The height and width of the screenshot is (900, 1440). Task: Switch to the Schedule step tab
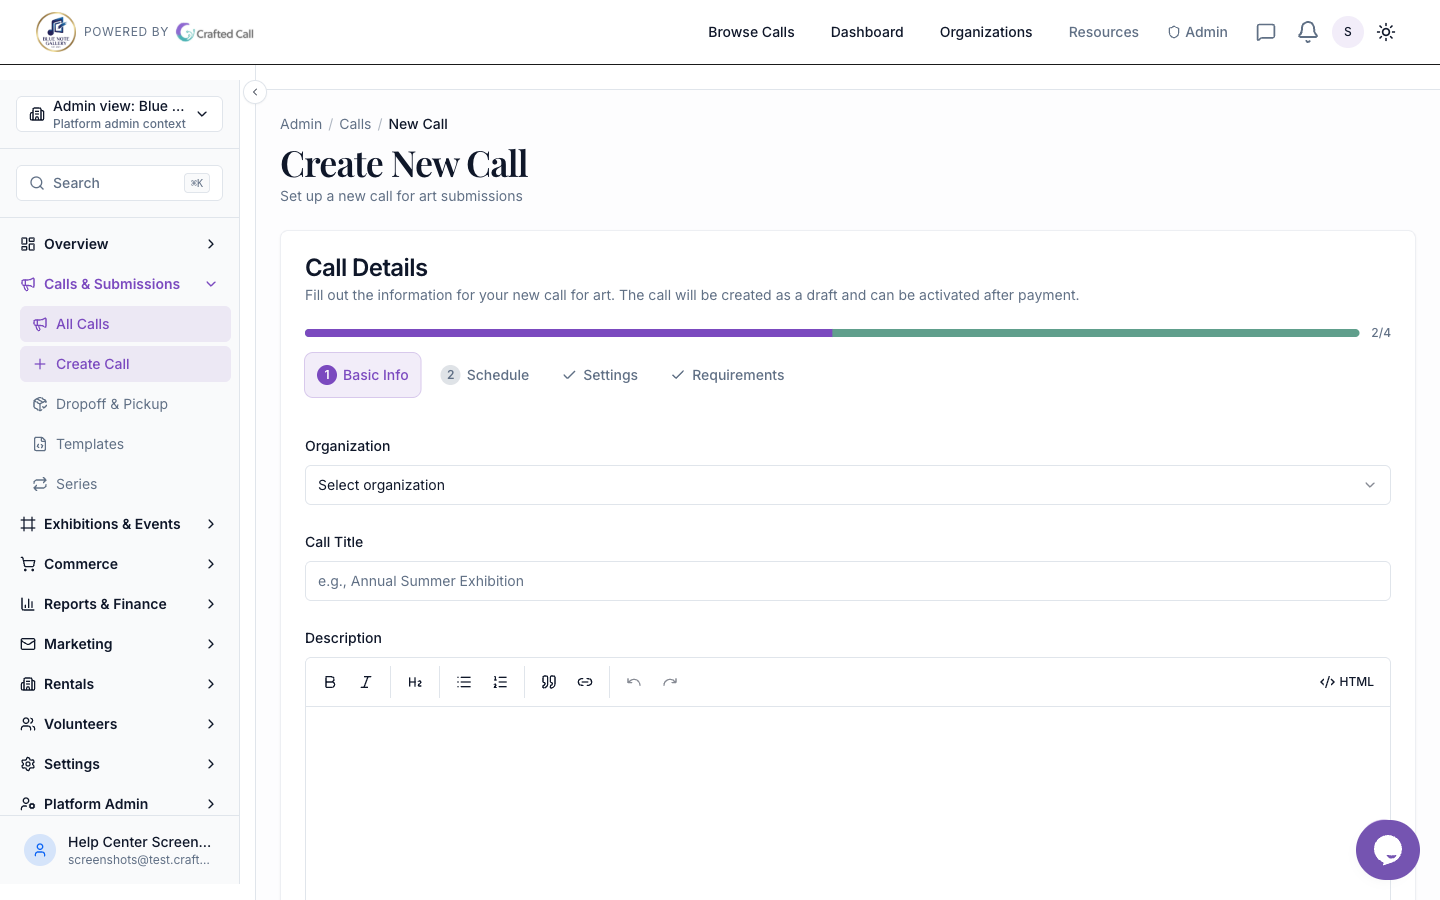(485, 375)
